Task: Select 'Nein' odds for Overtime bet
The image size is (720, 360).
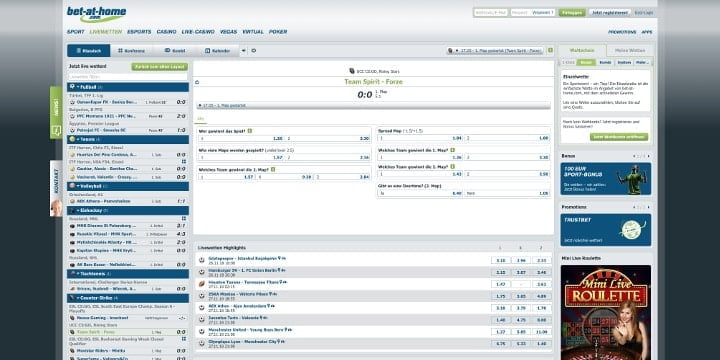Action: pos(507,193)
